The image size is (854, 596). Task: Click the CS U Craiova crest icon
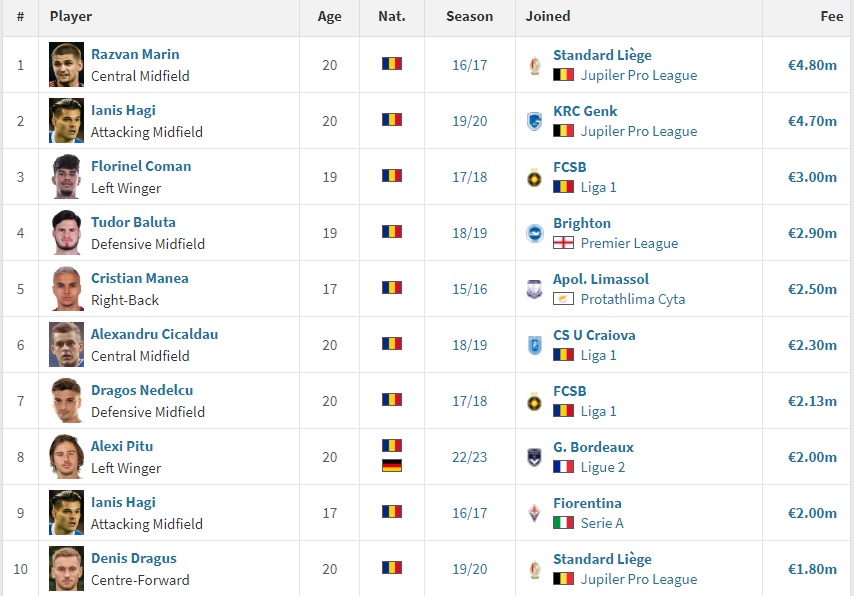[534, 345]
